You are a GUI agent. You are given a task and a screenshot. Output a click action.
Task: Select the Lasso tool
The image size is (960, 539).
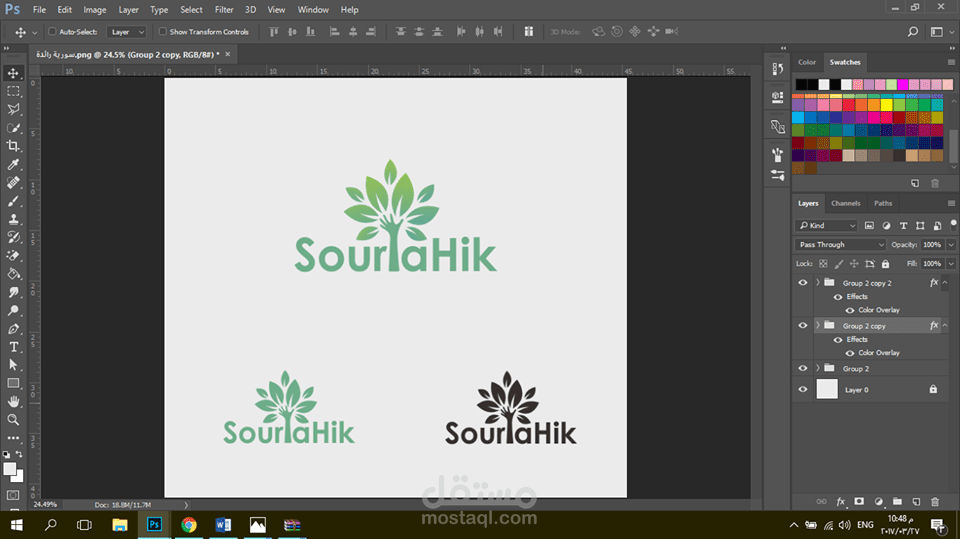[x=13, y=110]
